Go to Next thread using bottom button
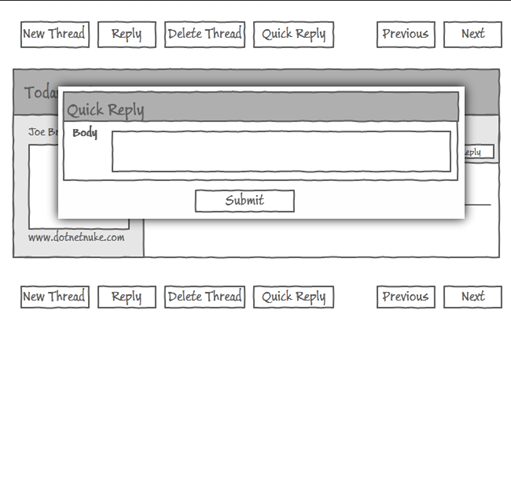 [x=473, y=297]
